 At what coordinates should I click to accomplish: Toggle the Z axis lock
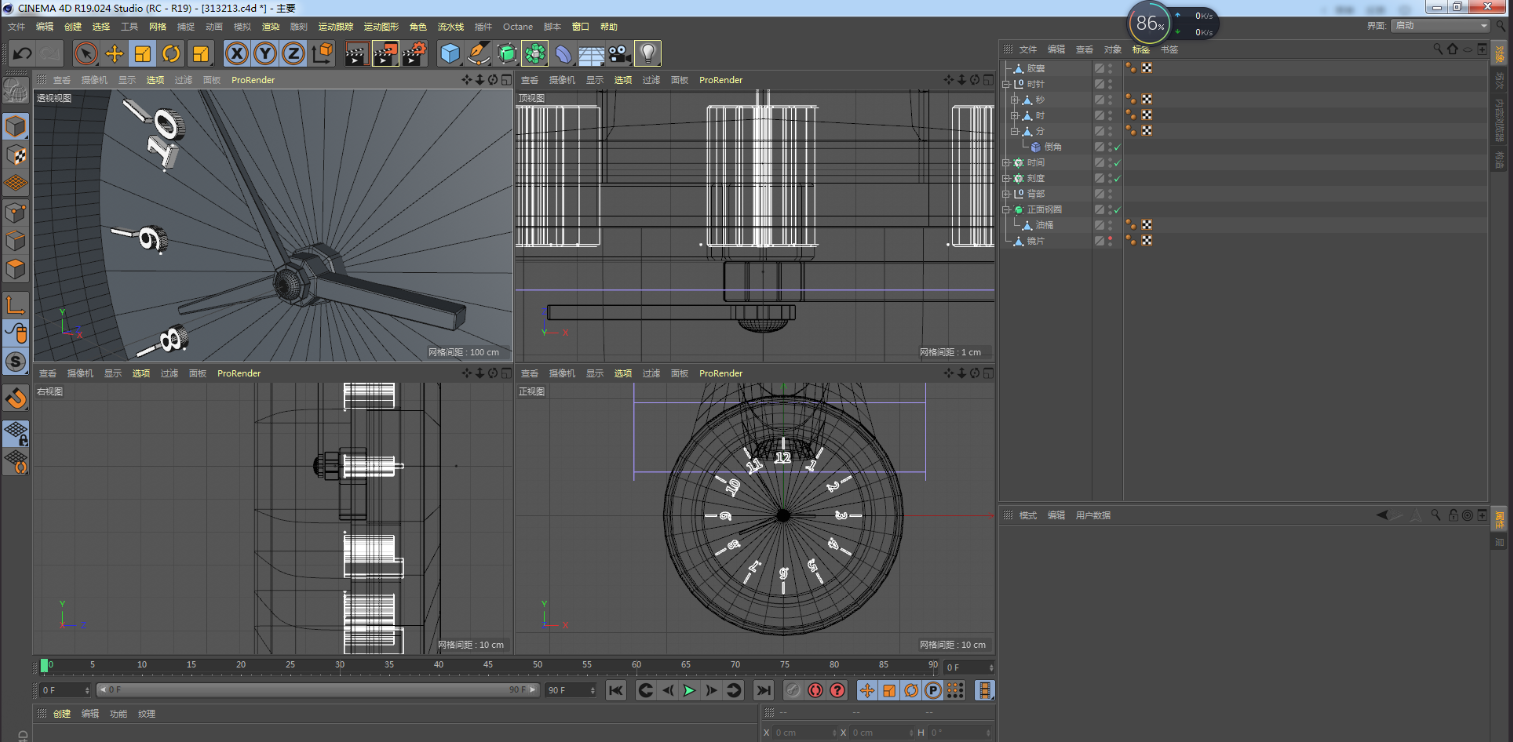pos(293,53)
